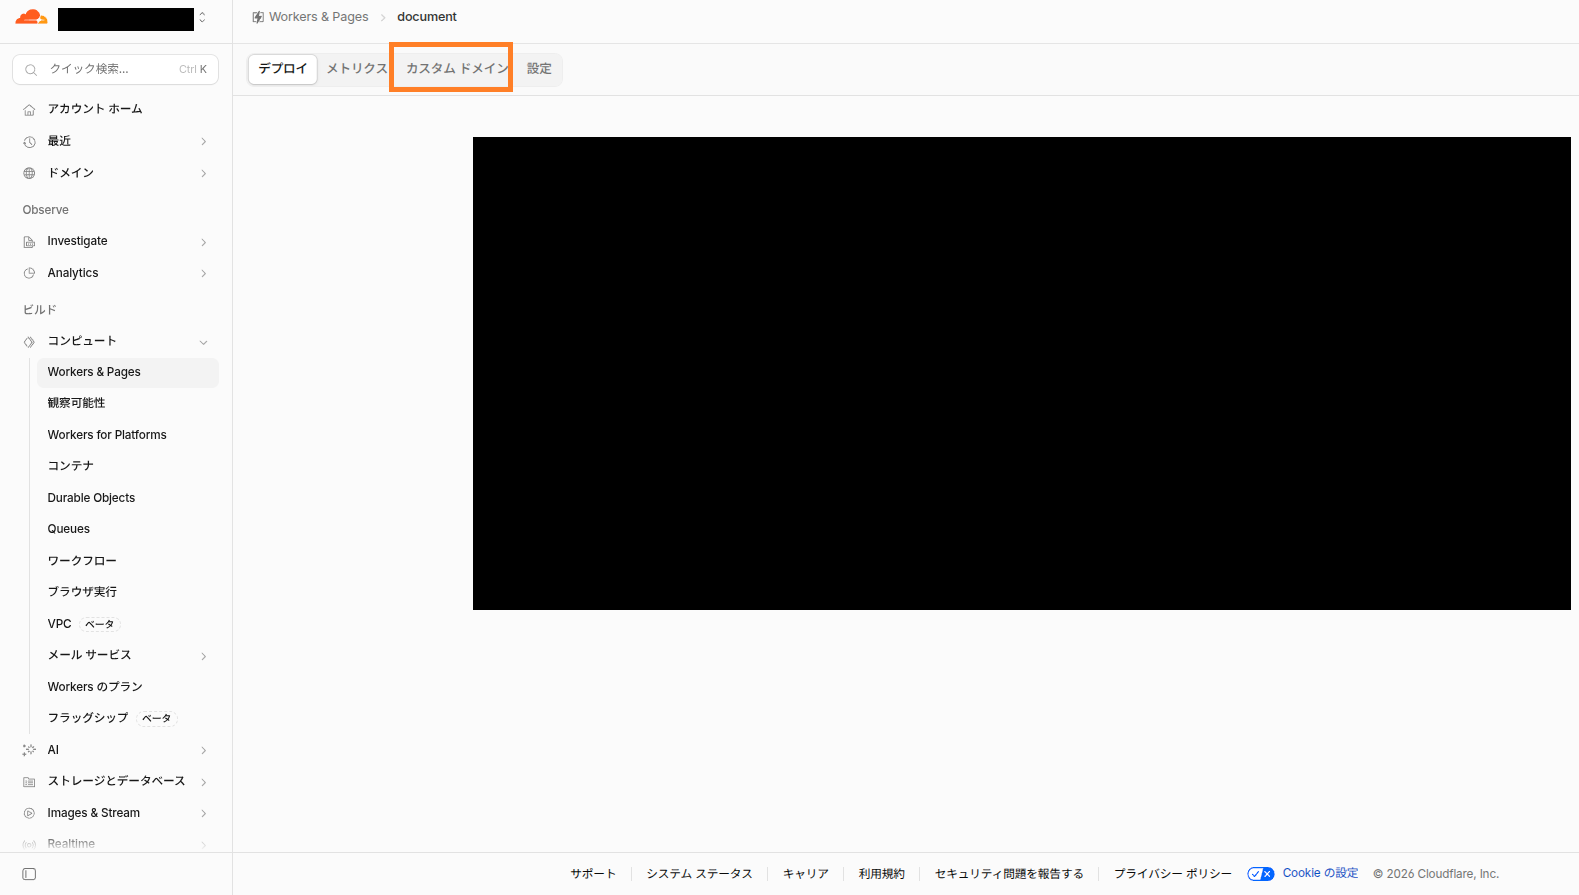Click the AI sparkle icon
Image resolution: width=1579 pixels, height=895 pixels.
(29, 750)
